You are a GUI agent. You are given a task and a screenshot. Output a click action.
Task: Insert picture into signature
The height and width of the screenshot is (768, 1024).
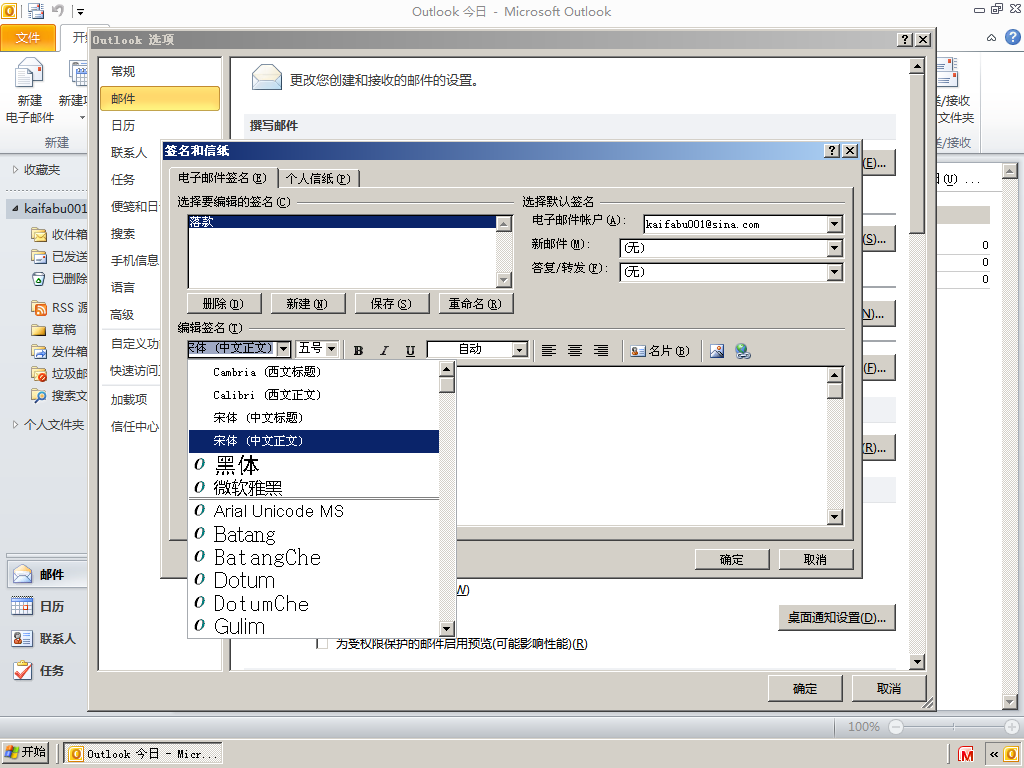(x=716, y=351)
